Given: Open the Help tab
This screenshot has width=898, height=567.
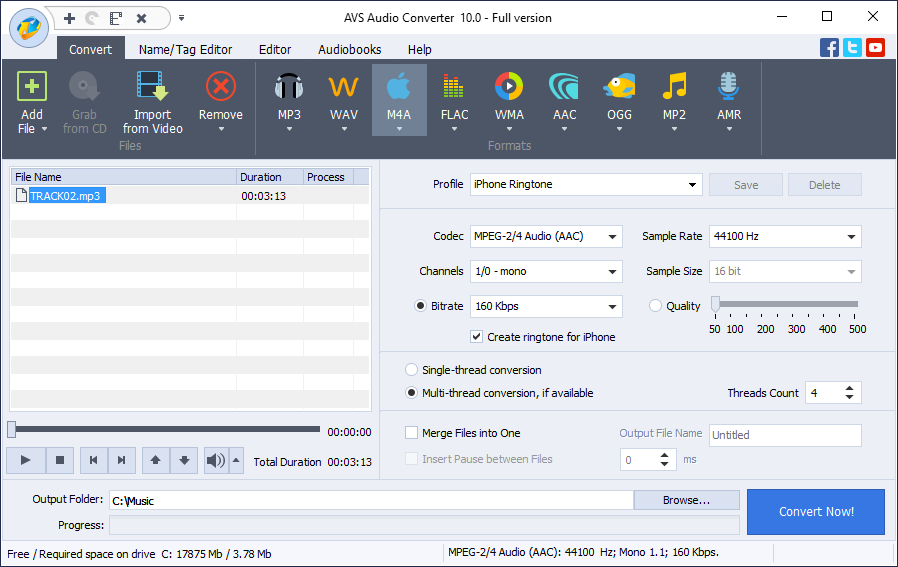Looking at the screenshot, I should 419,50.
